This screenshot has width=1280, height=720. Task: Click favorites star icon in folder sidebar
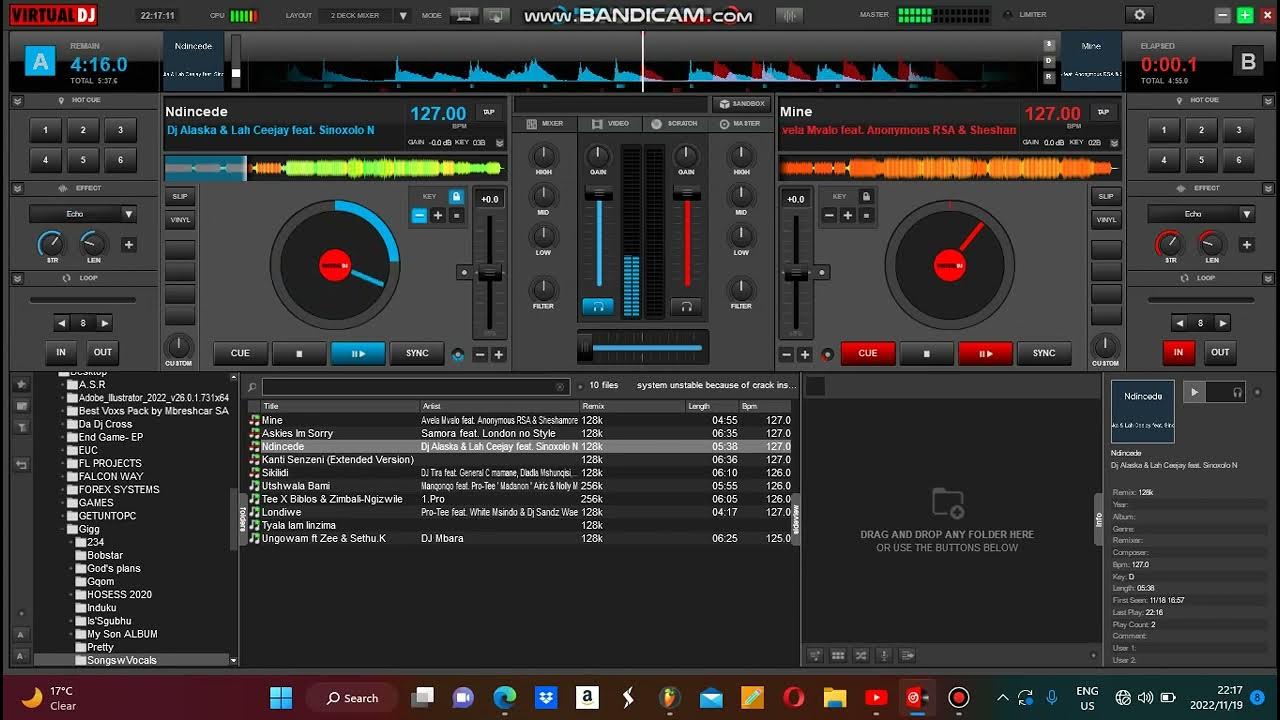pyautogui.click(x=22, y=384)
